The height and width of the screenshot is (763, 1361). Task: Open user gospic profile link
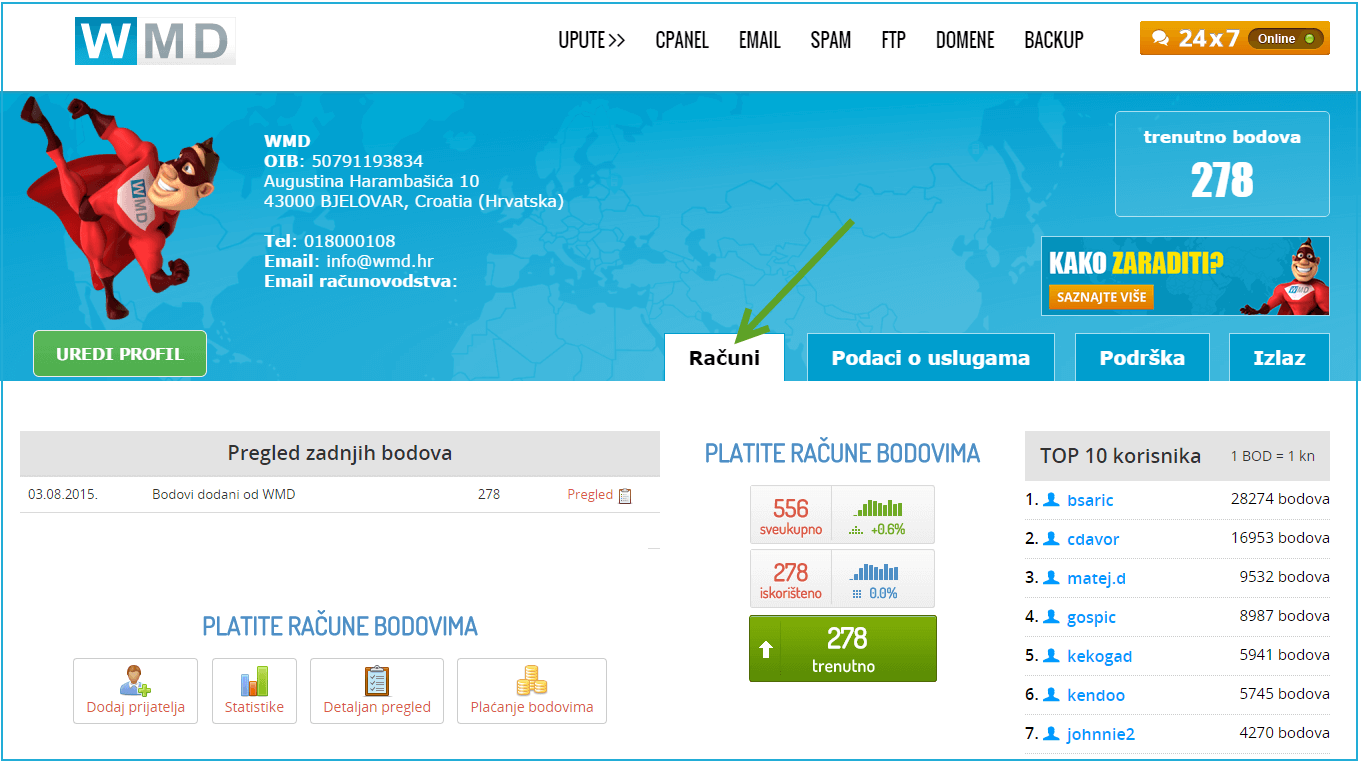pos(1092,617)
